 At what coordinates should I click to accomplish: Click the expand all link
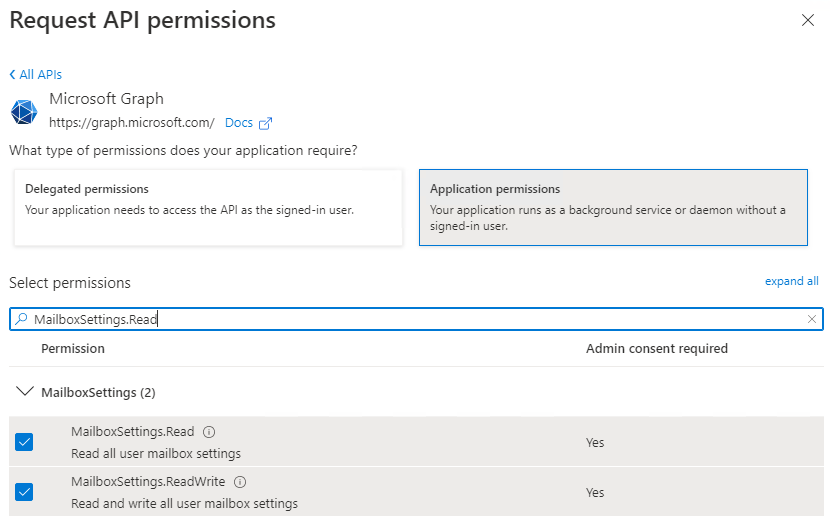click(791, 281)
